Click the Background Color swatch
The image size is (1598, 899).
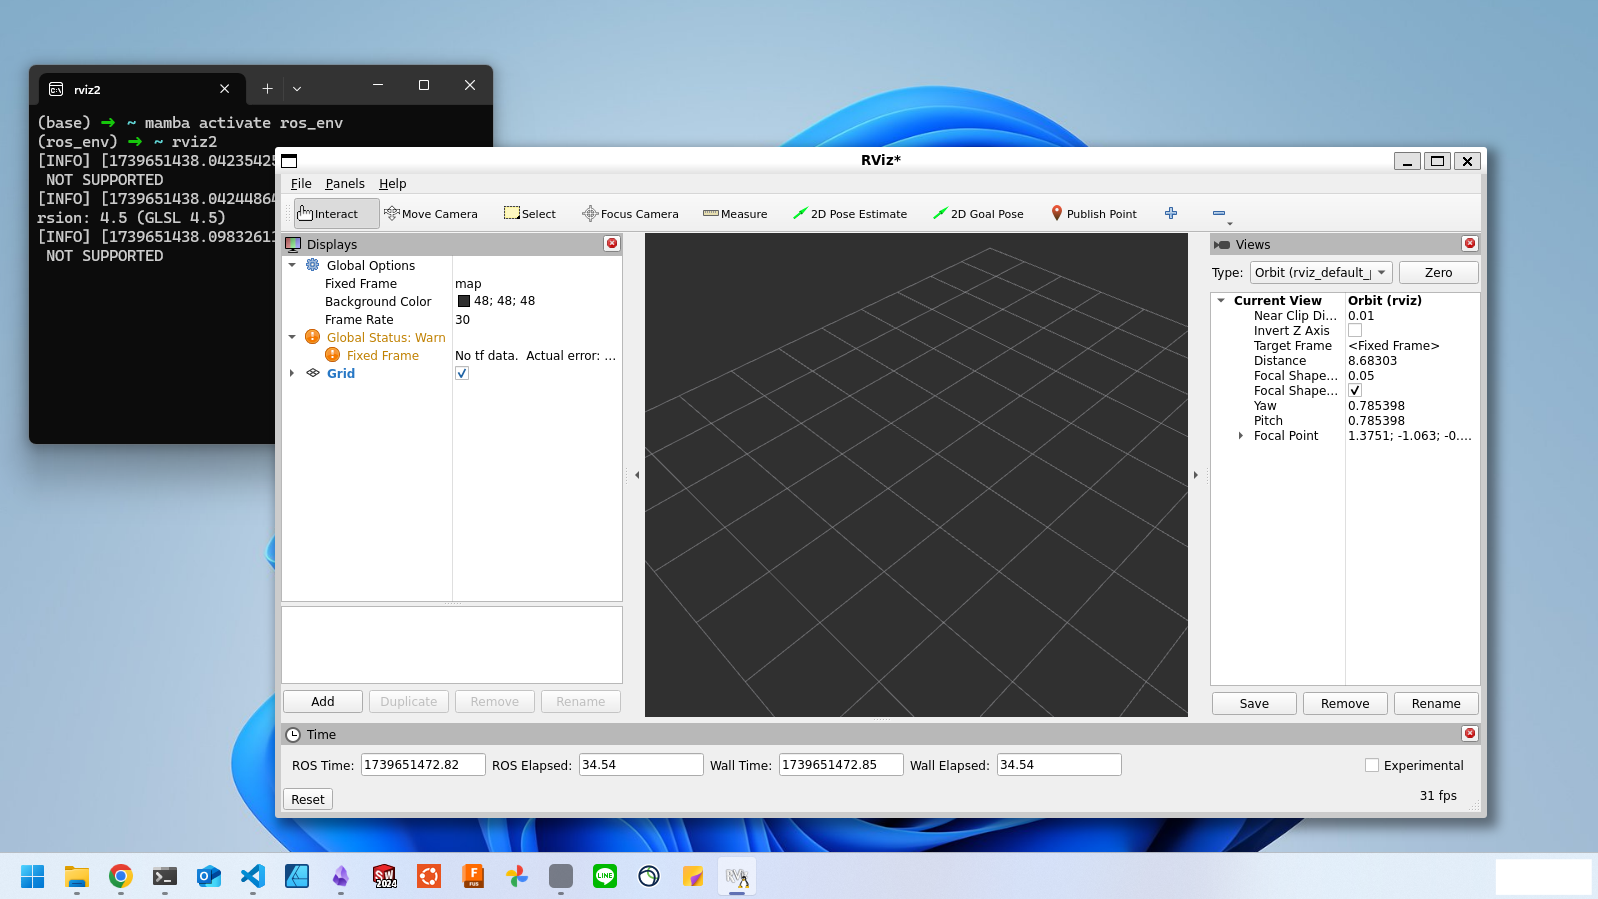pos(464,301)
